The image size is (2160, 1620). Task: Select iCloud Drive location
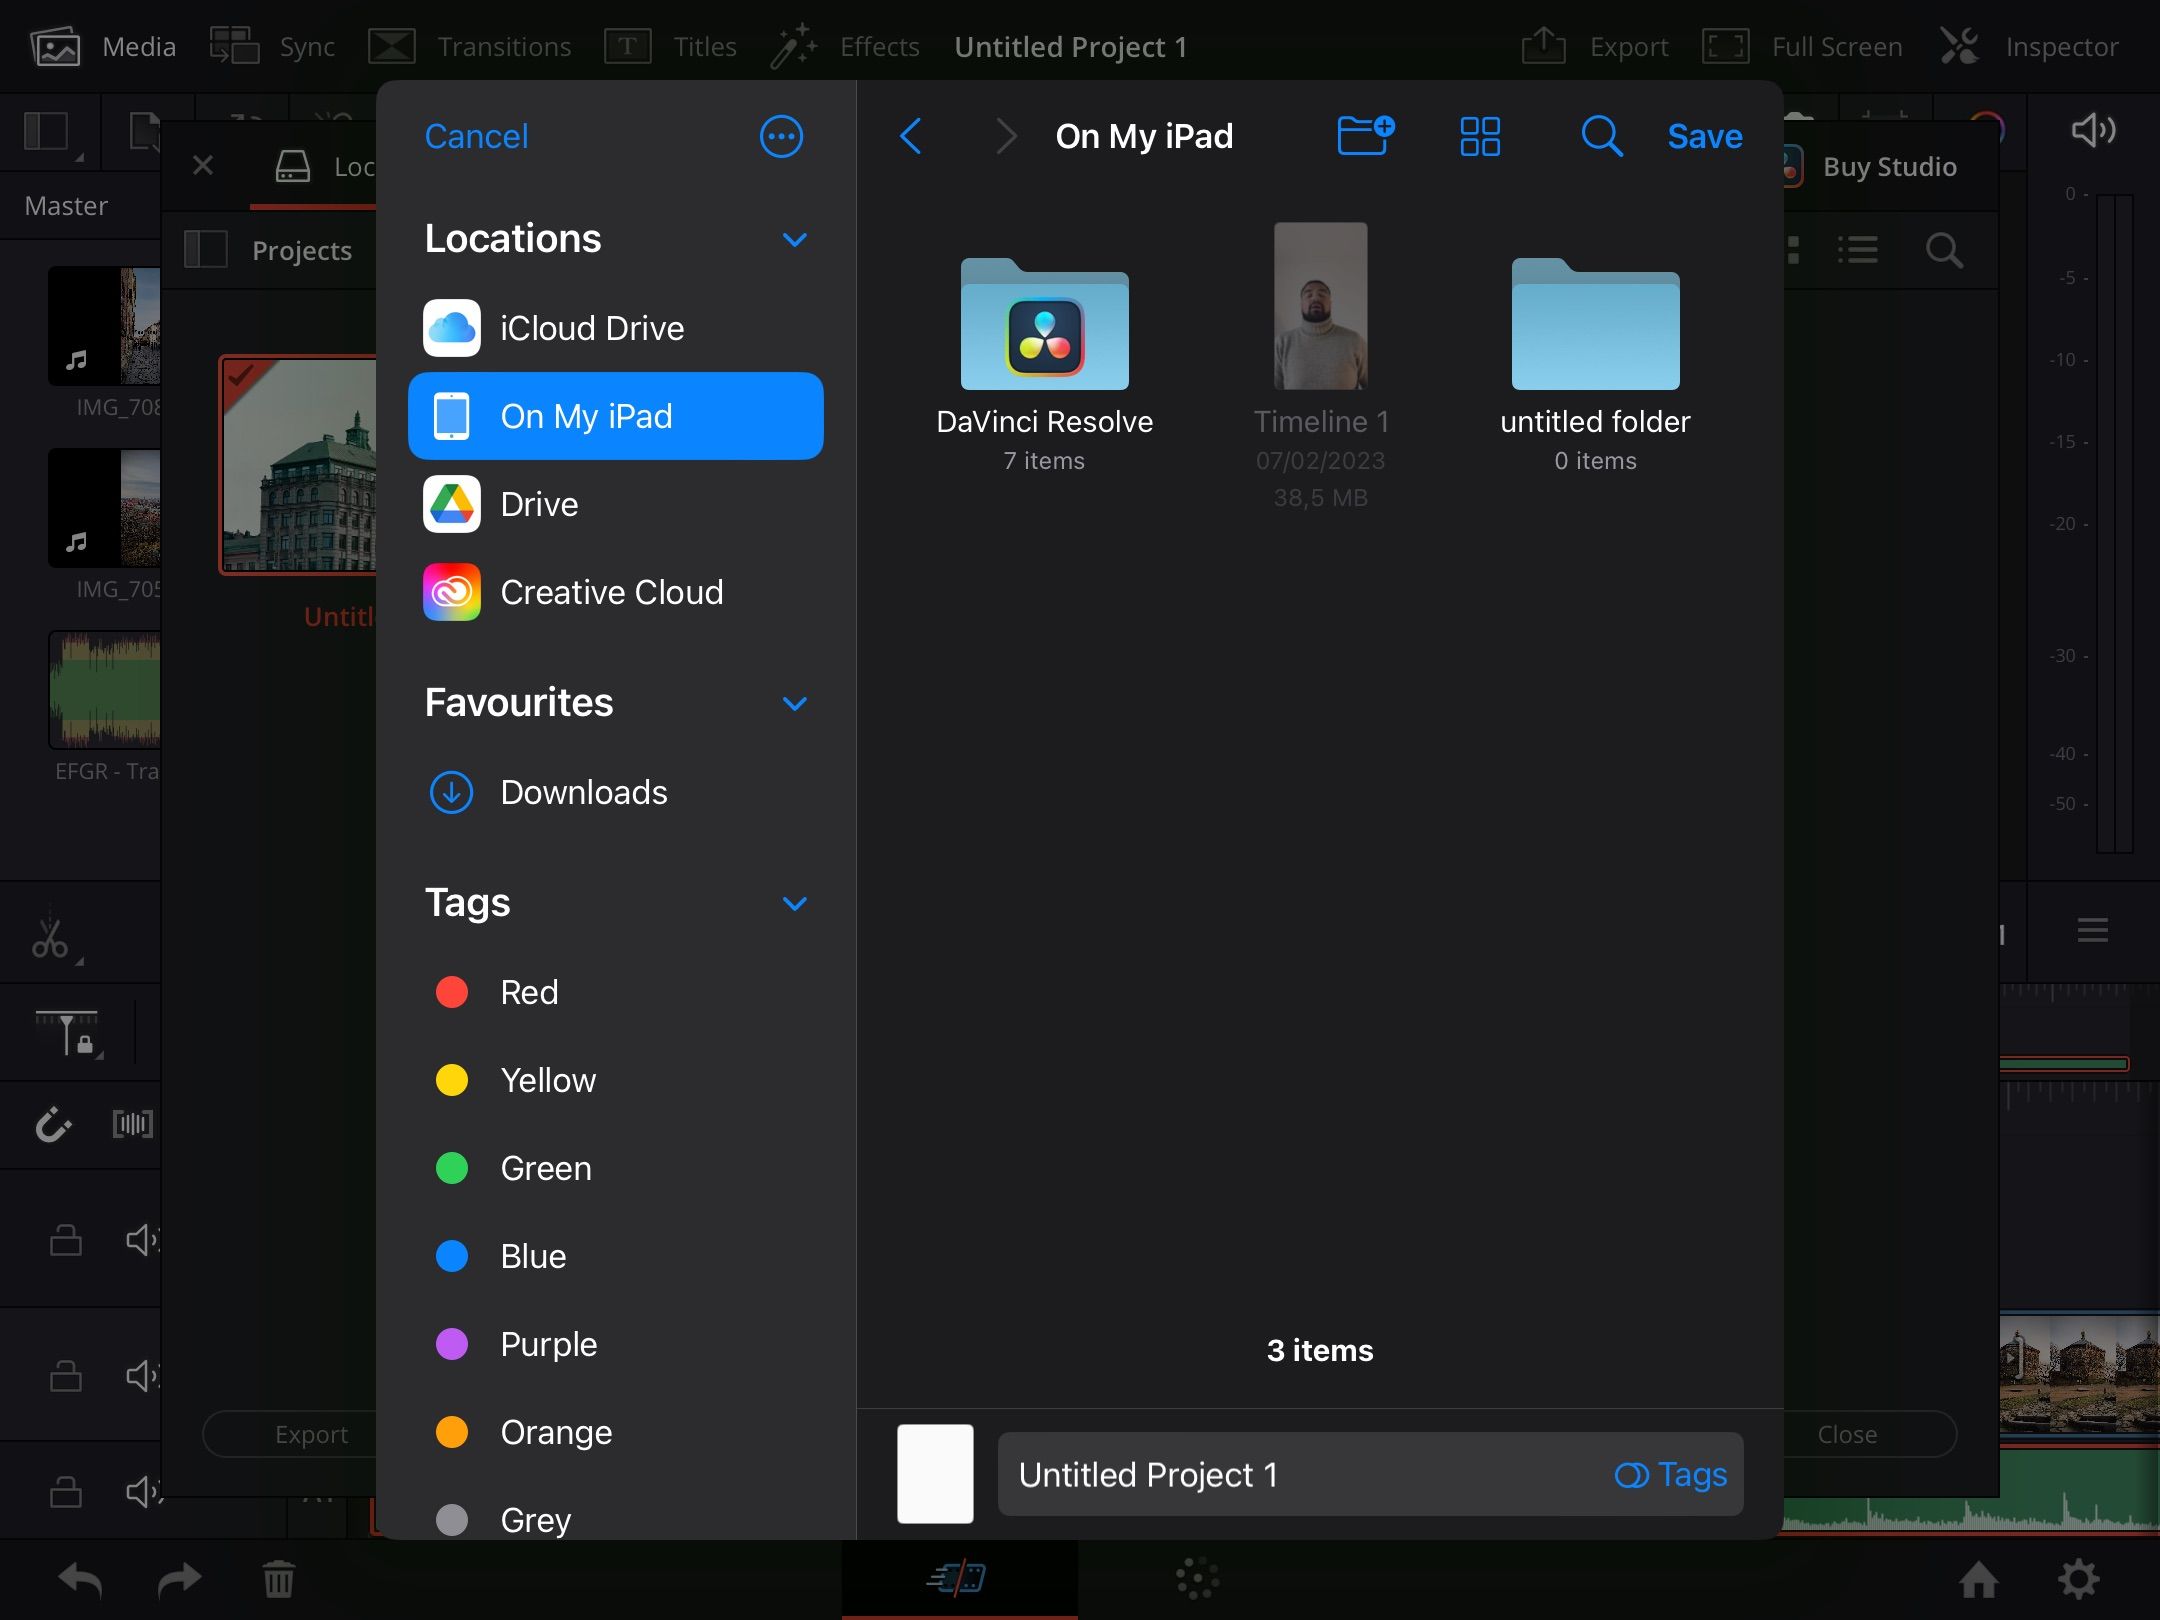tap(590, 328)
